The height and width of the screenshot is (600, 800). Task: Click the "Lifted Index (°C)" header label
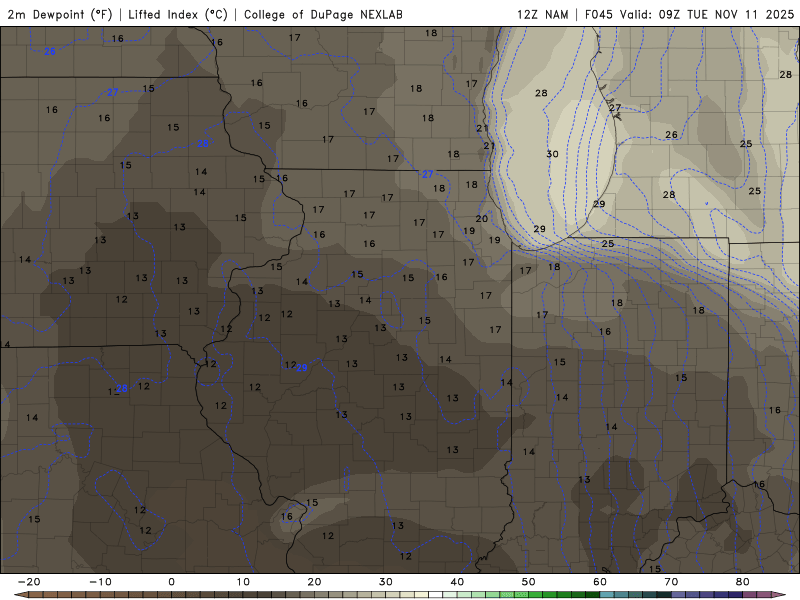178,14
